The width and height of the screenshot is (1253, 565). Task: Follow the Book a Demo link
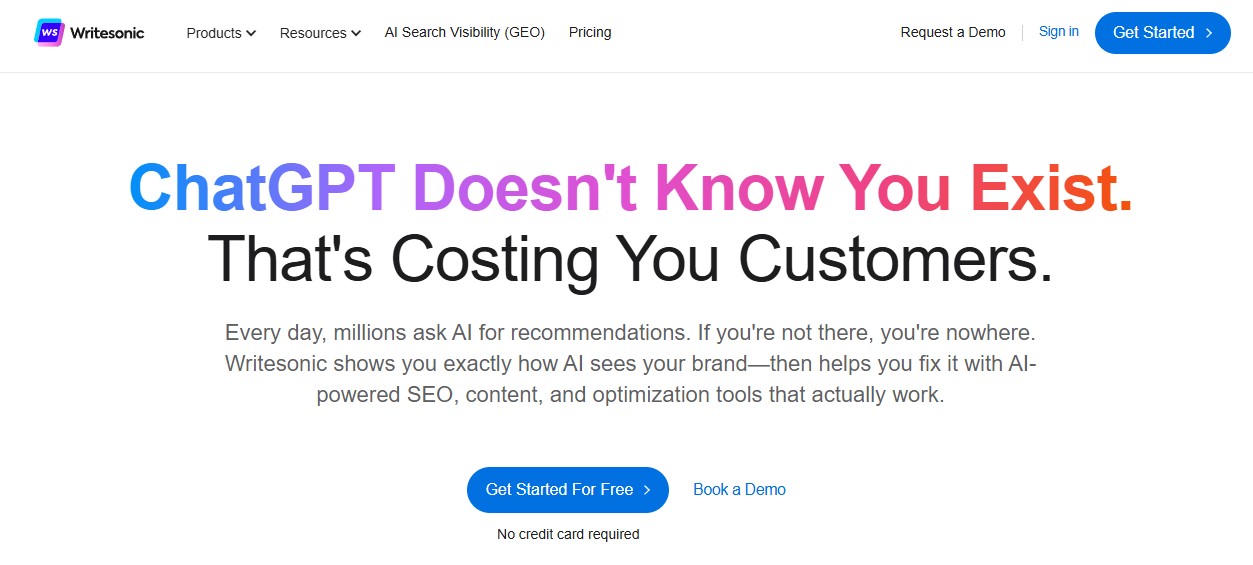point(739,489)
